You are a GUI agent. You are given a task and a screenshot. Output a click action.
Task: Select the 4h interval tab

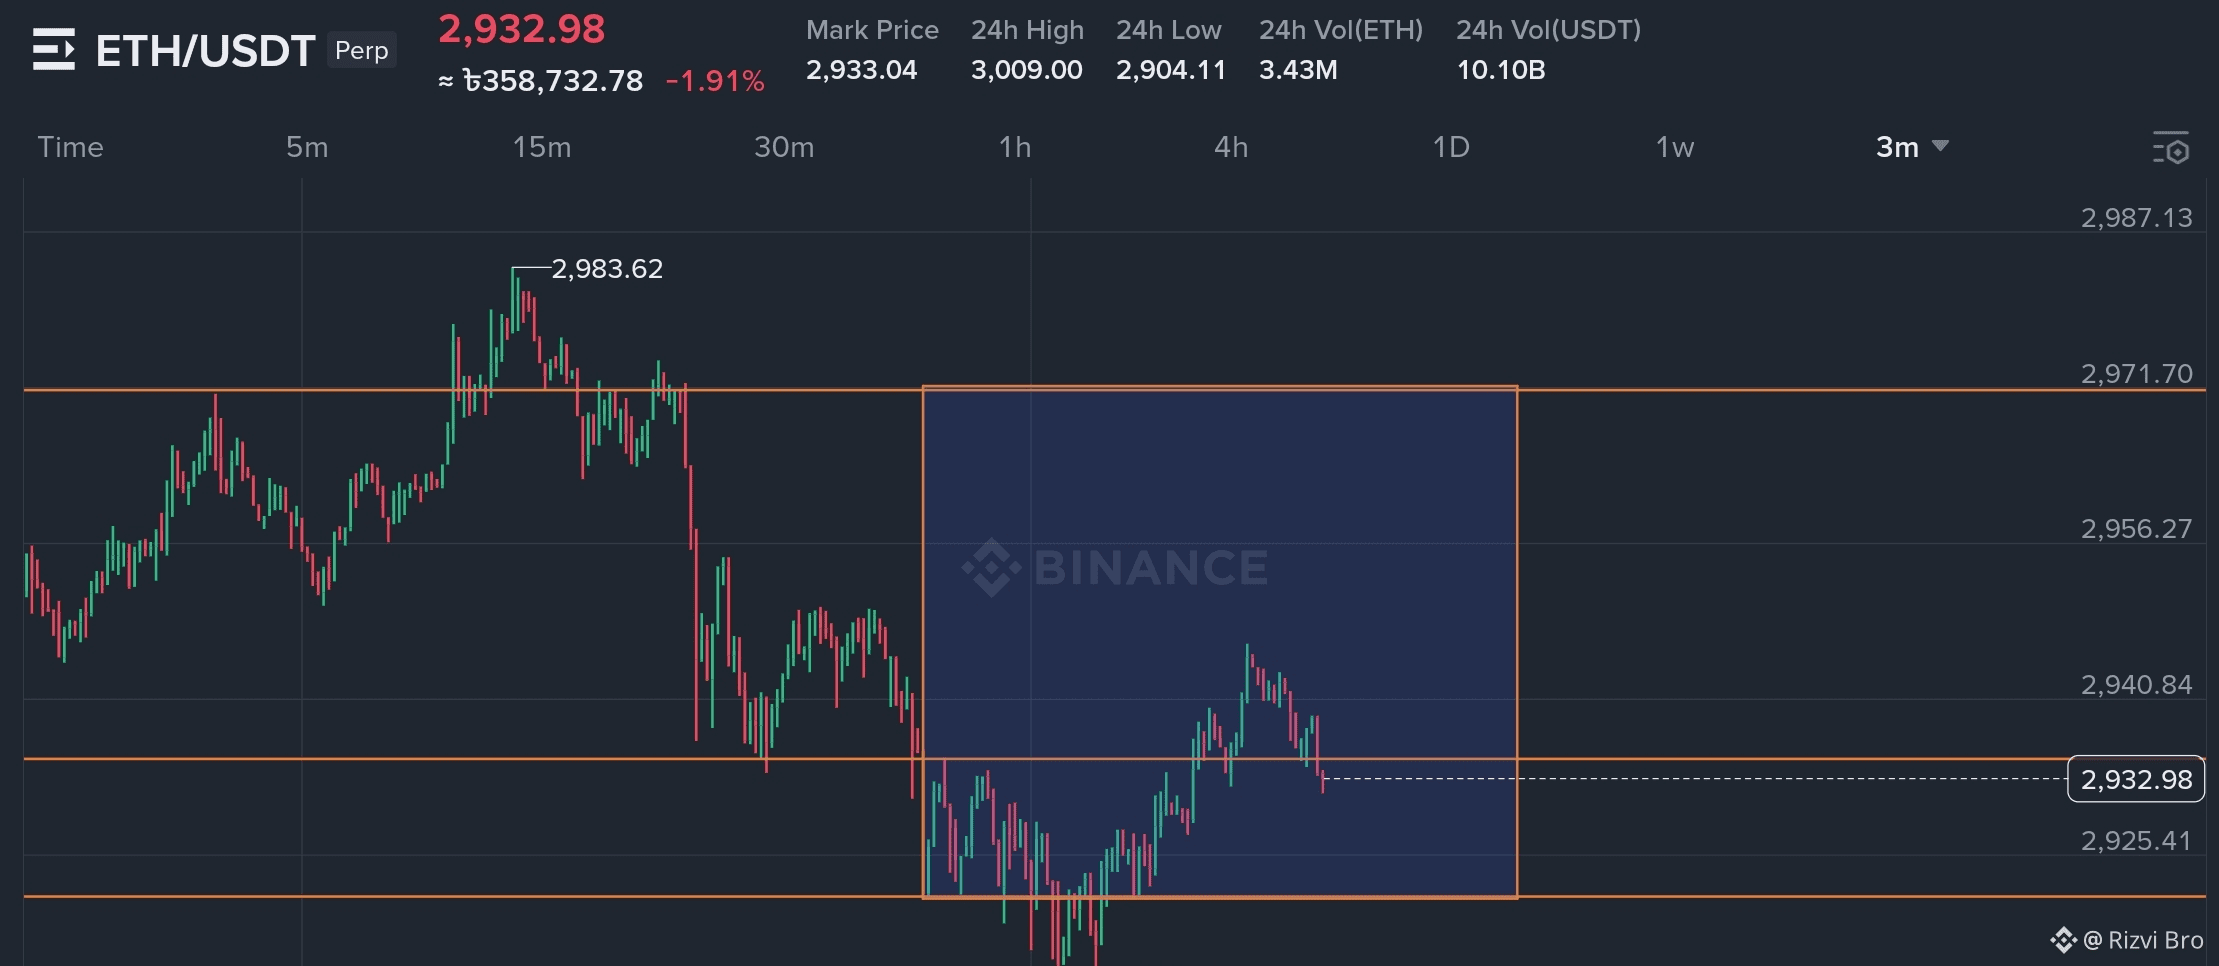[x=1231, y=147]
